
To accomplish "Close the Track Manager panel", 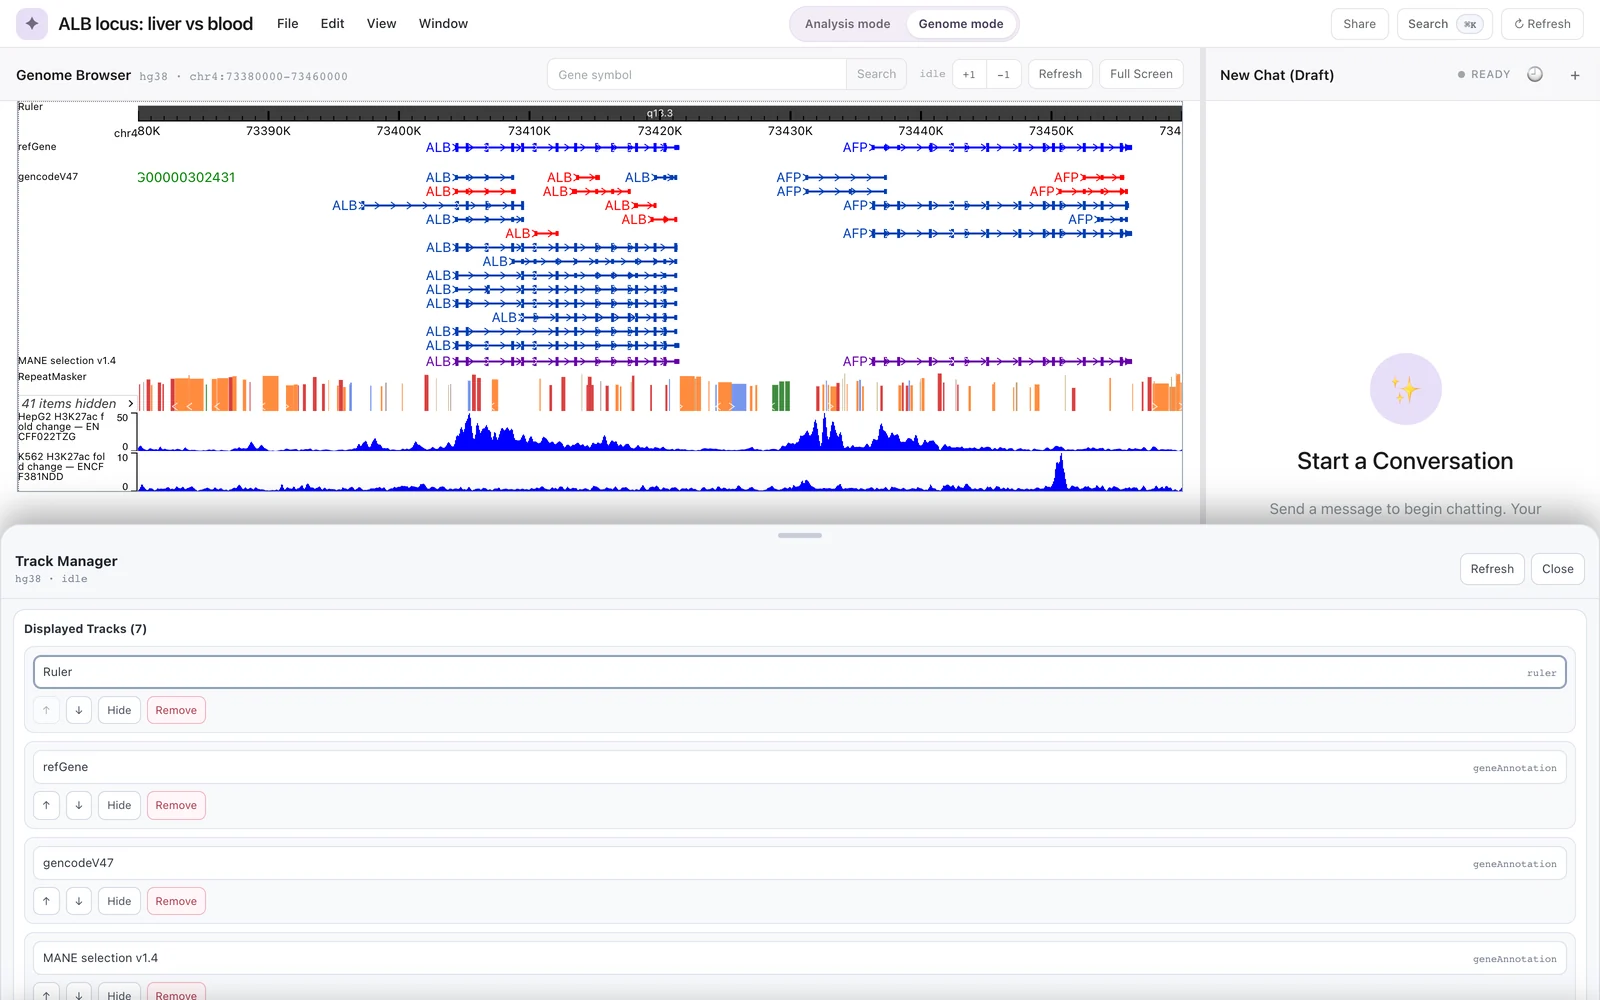I will pyautogui.click(x=1557, y=569).
